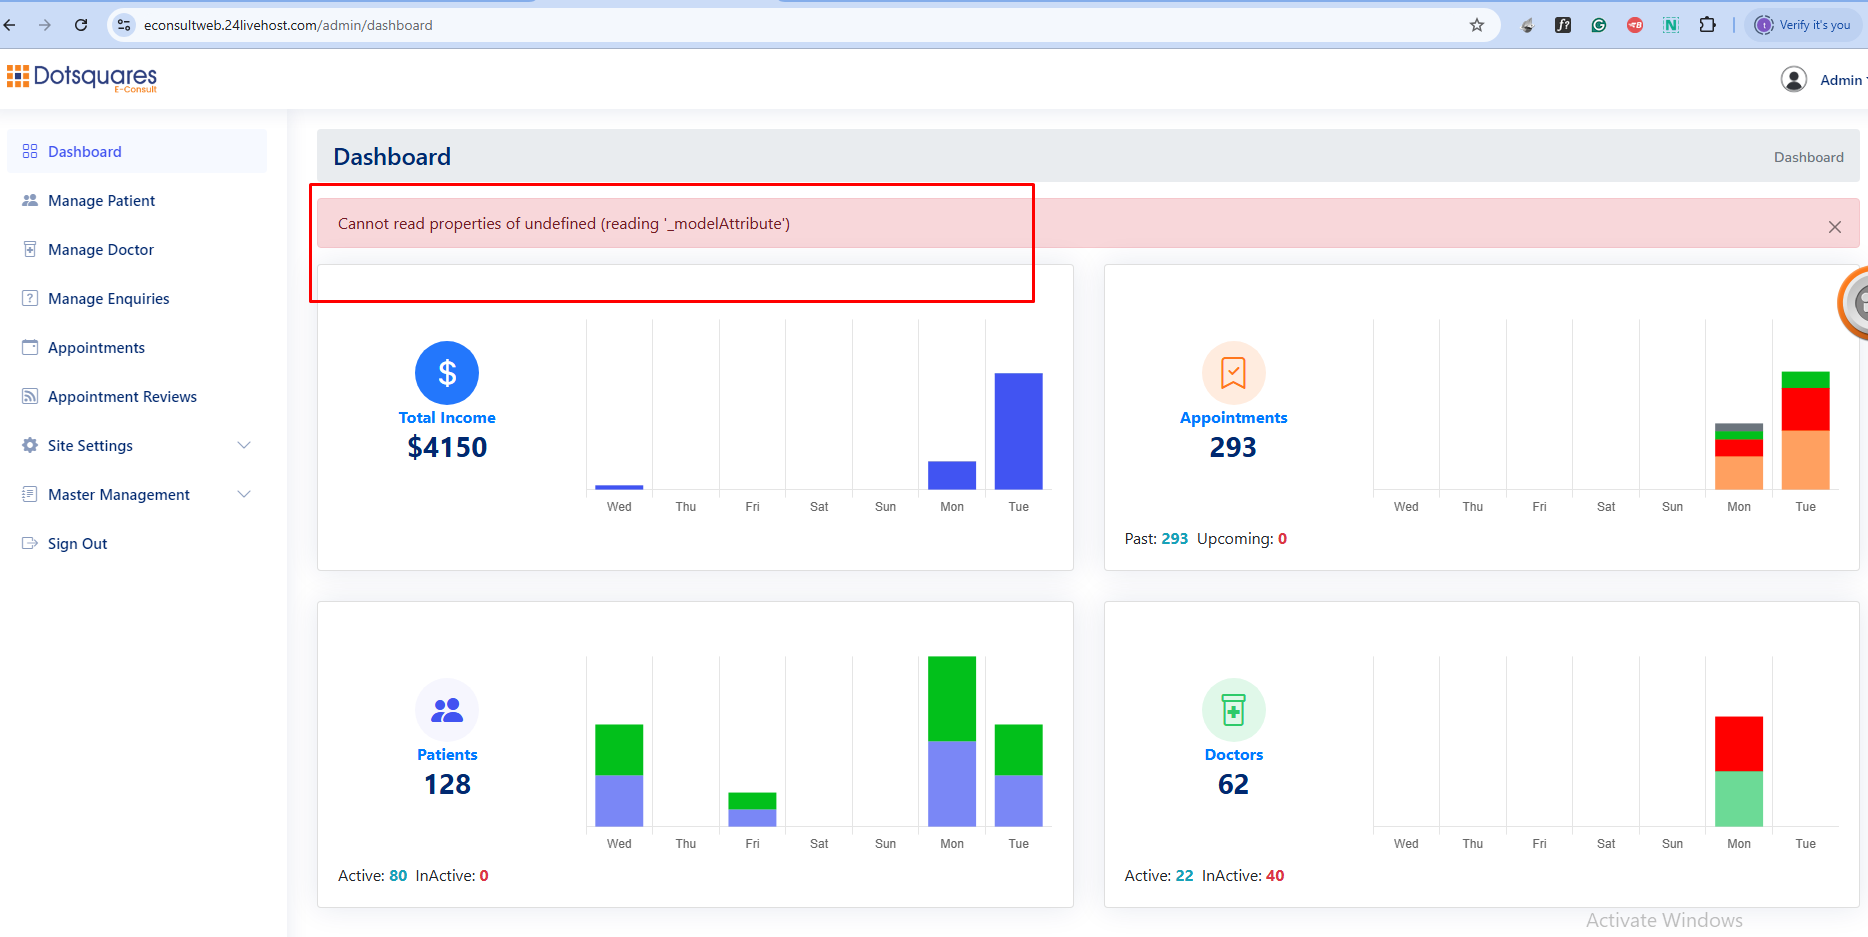The width and height of the screenshot is (1868, 937).
Task: Click the 'Past: 293' text
Action: click(1156, 539)
